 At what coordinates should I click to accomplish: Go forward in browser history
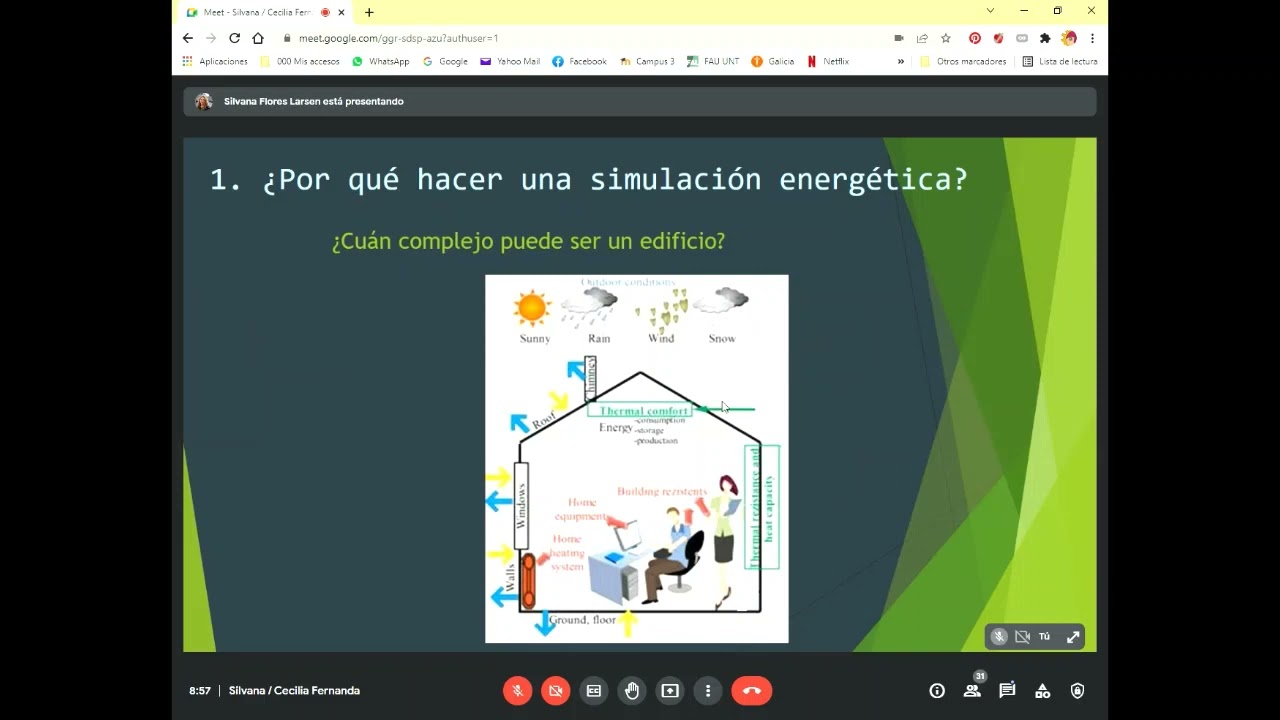(x=211, y=38)
